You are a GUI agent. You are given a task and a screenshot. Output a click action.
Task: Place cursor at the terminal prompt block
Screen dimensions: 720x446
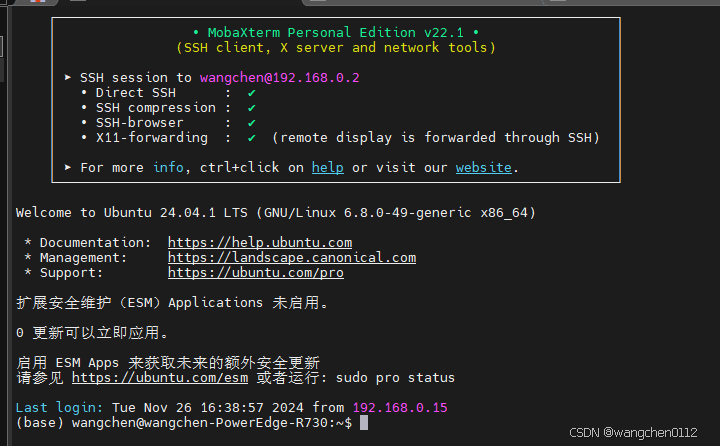tap(364, 423)
